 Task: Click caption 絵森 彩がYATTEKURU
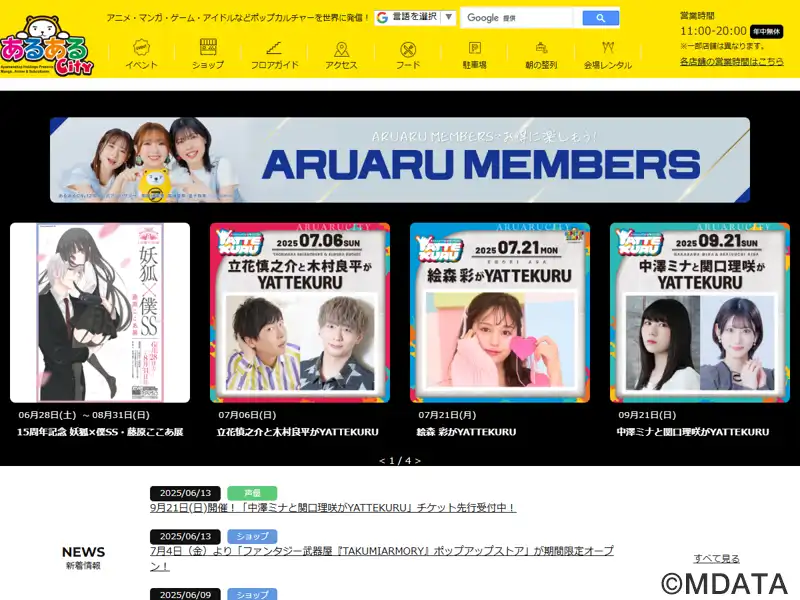[466, 432]
